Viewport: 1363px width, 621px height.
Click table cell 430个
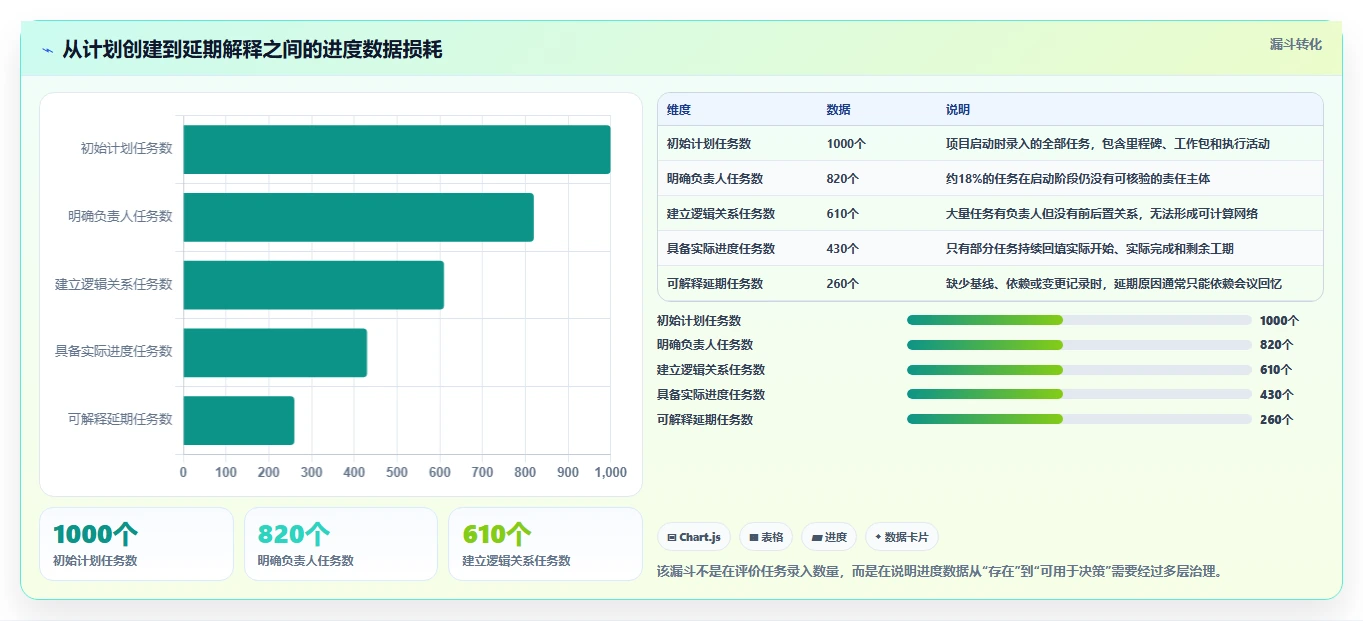[x=843, y=249]
